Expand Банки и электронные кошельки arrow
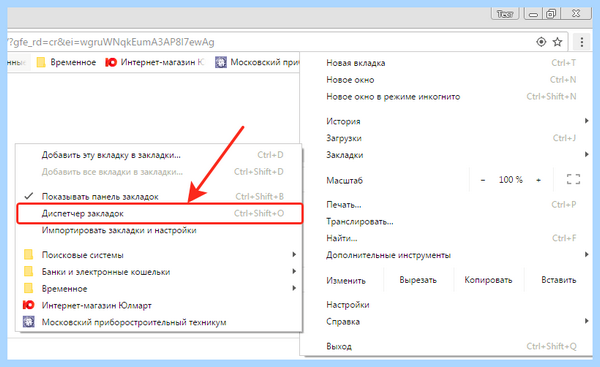The height and width of the screenshot is (367, 600). click(294, 271)
